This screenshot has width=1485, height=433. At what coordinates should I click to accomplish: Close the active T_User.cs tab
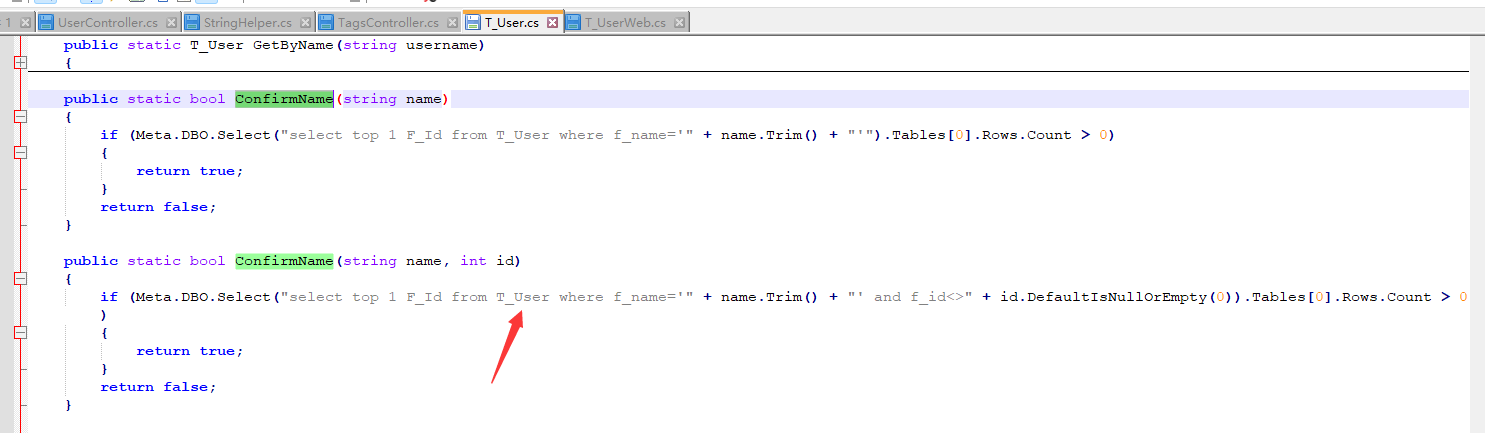pyautogui.click(x=552, y=22)
